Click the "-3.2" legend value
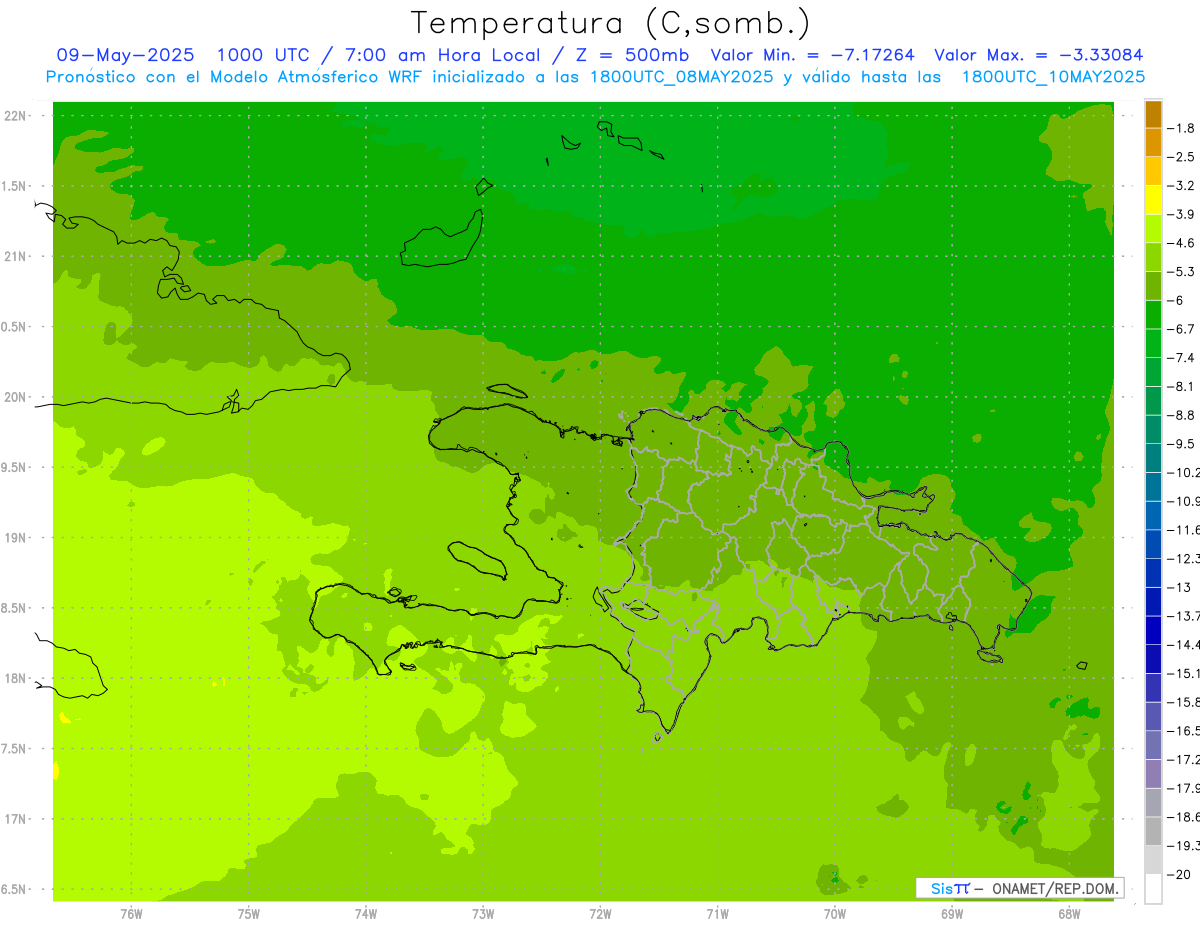The image size is (1200, 927). 1181,186
